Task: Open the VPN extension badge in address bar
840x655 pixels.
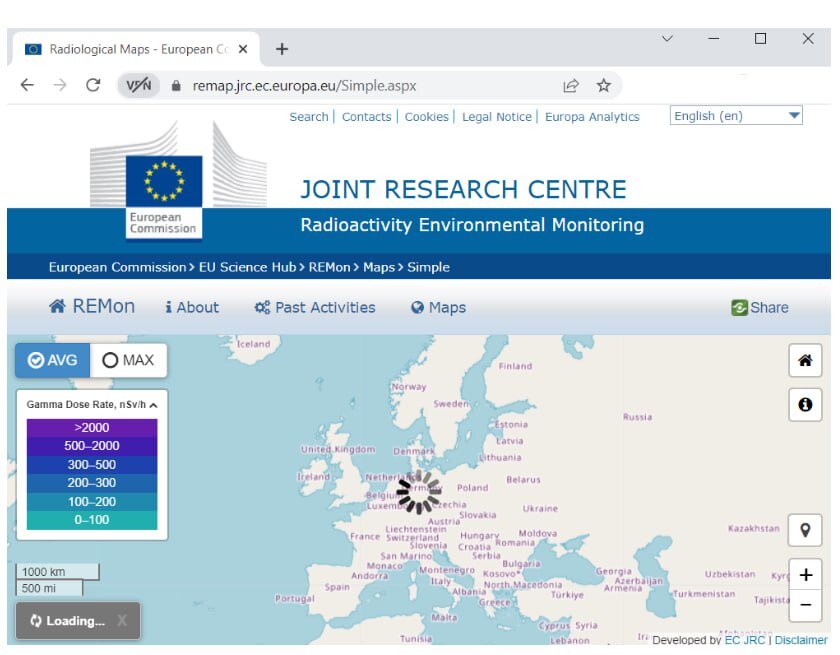Action: (x=139, y=85)
